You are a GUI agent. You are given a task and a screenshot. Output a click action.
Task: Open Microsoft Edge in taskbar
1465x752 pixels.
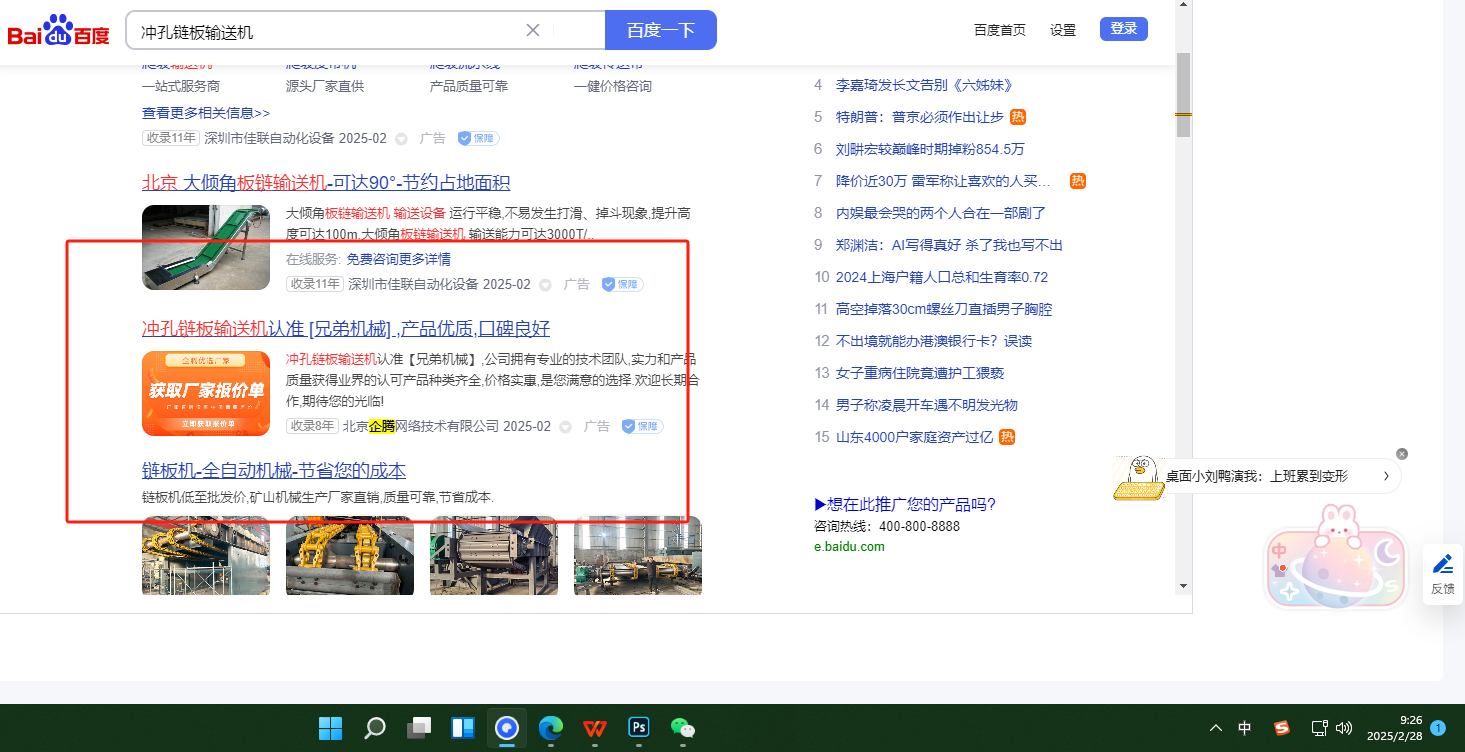551,727
